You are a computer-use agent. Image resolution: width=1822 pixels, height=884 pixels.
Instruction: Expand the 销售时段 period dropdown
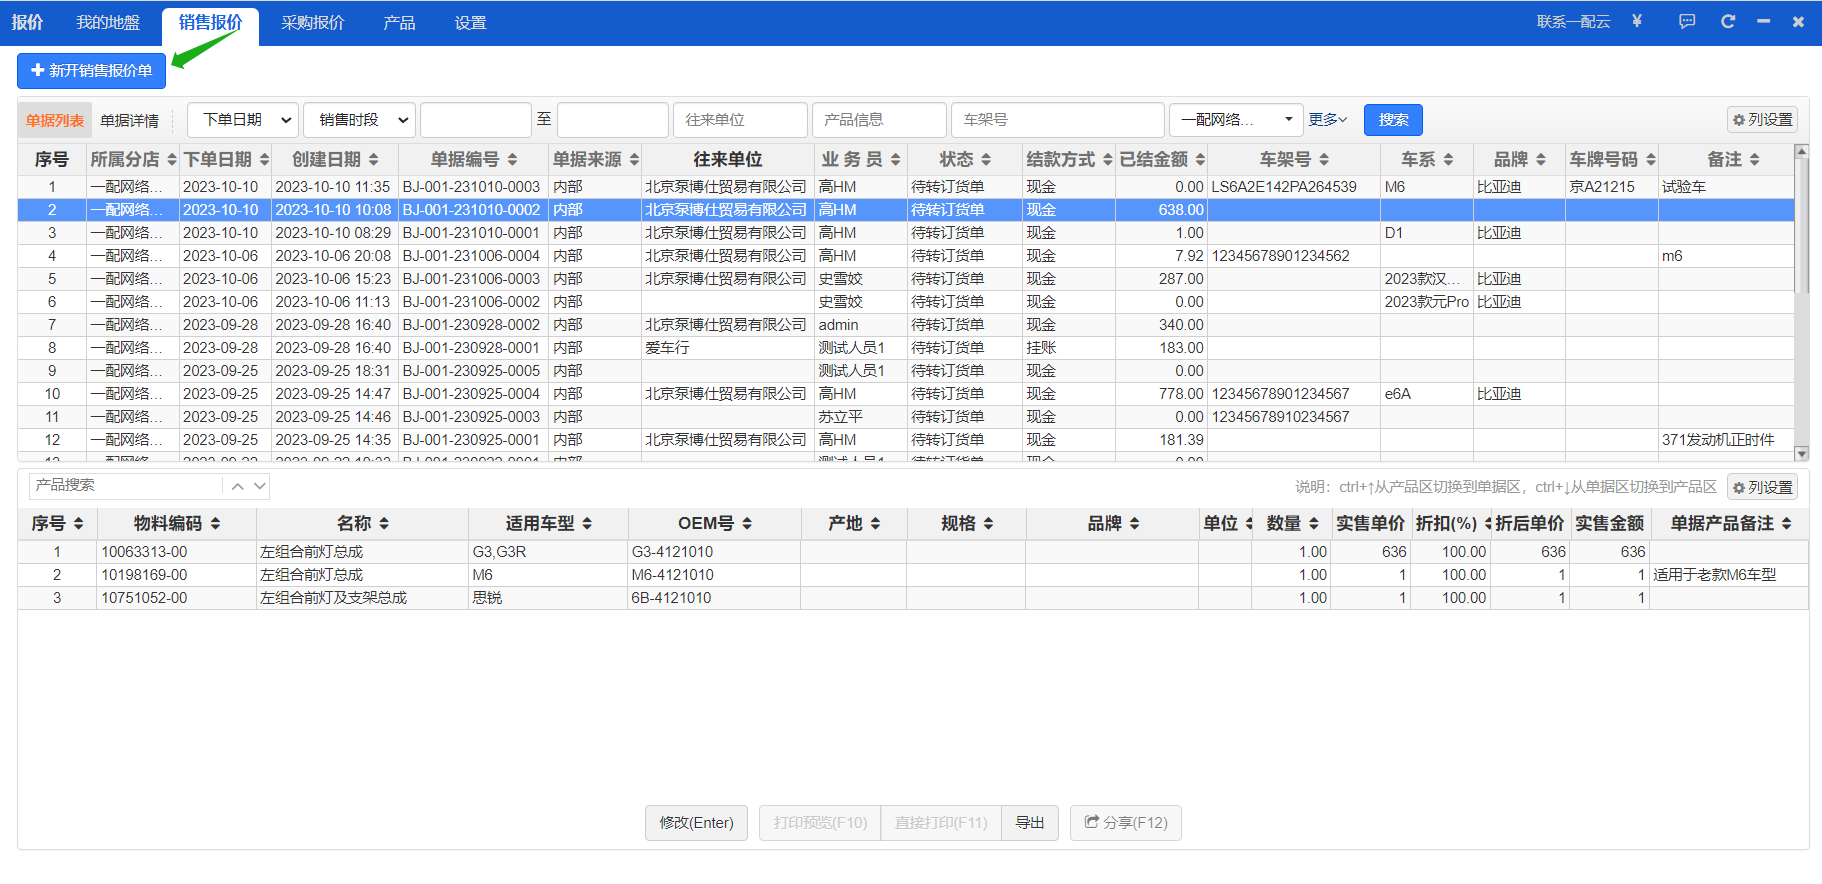pyautogui.click(x=359, y=120)
